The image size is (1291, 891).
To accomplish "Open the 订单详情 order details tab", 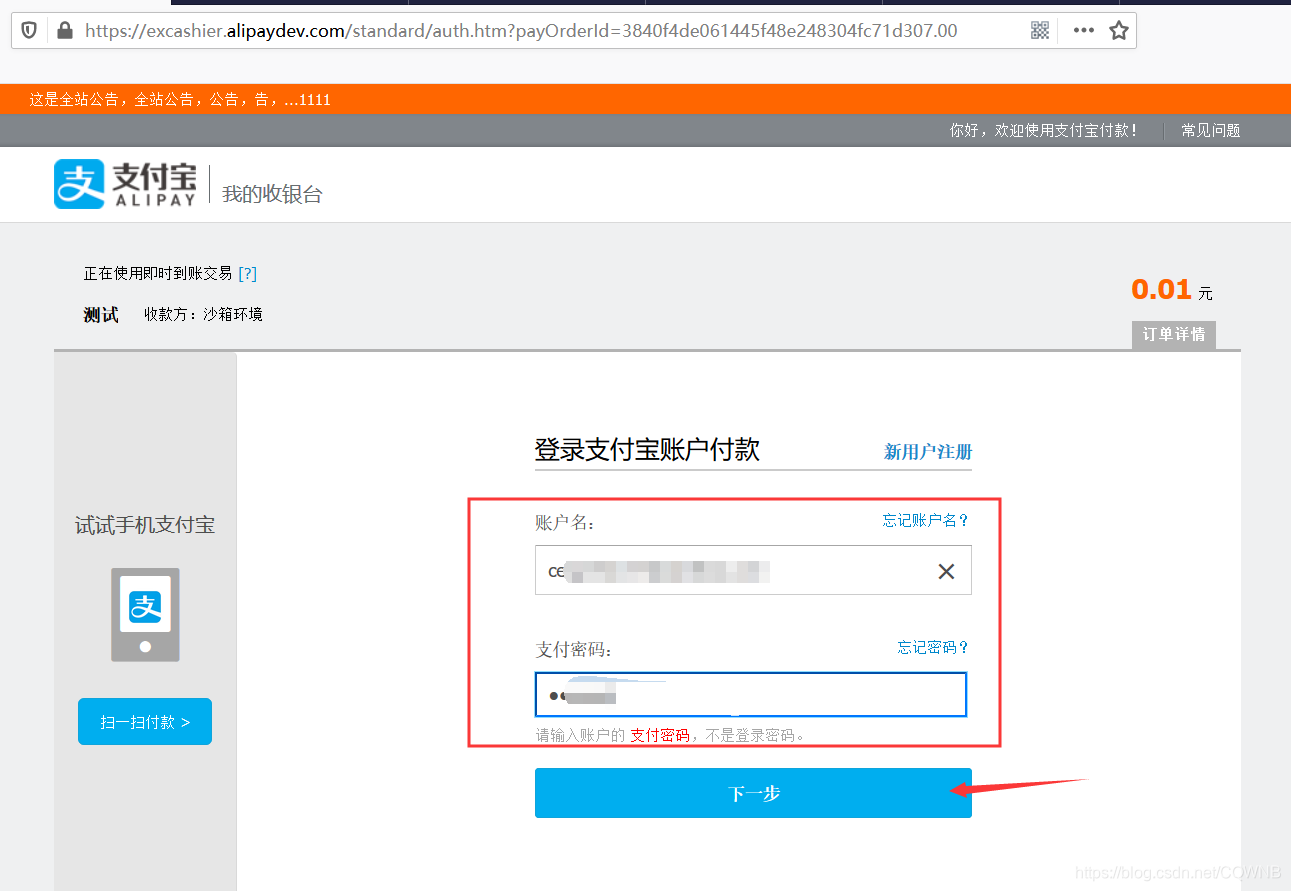I will pos(1174,334).
